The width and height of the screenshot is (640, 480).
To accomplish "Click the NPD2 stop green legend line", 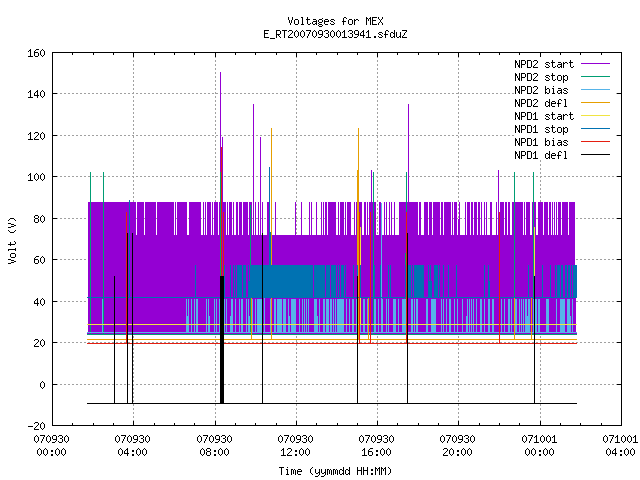I will click(x=596, y=77).
